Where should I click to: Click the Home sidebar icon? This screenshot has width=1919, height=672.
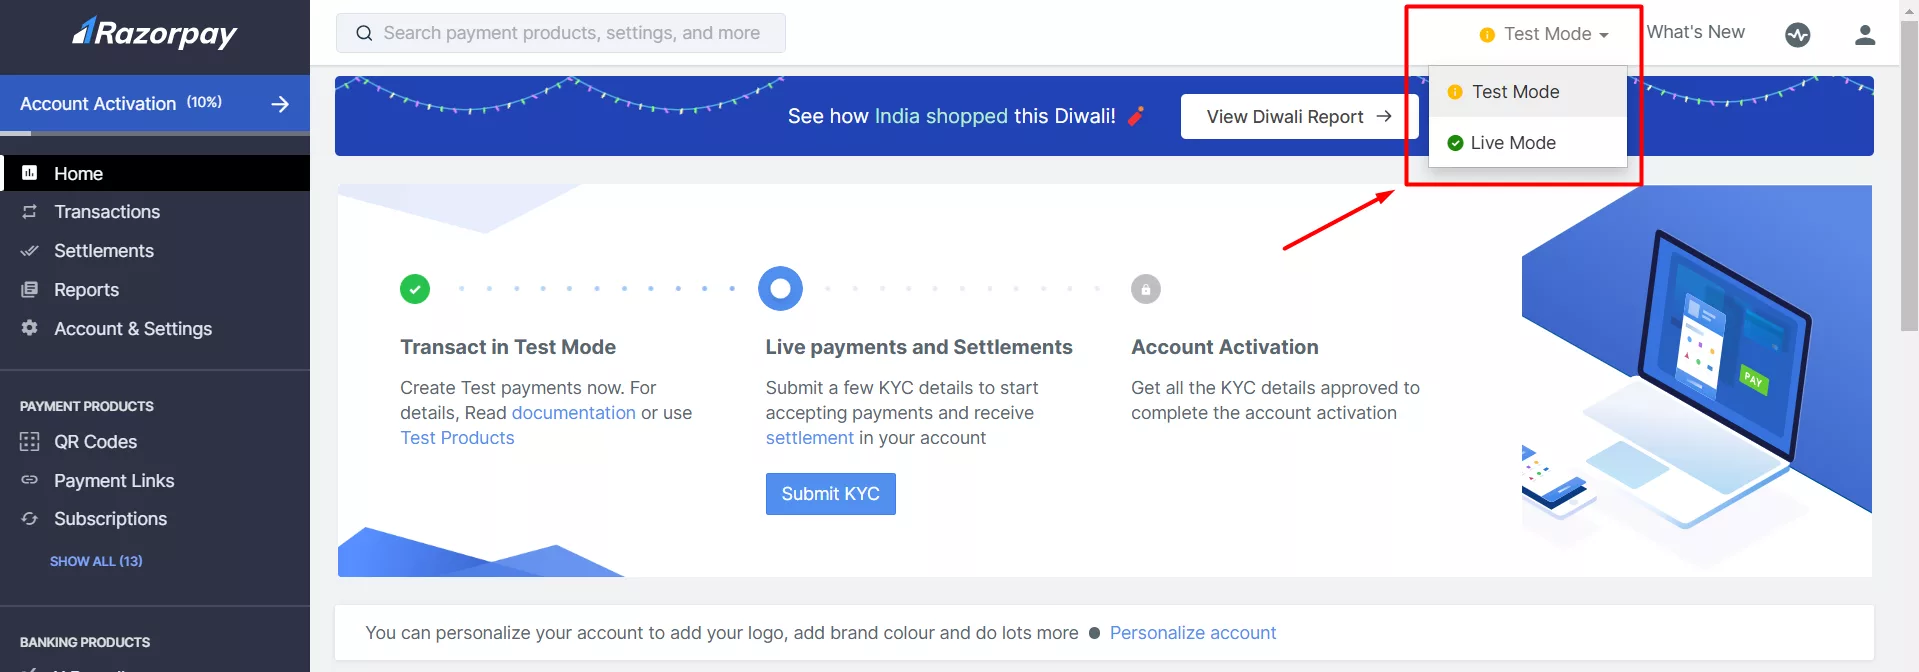30,173
